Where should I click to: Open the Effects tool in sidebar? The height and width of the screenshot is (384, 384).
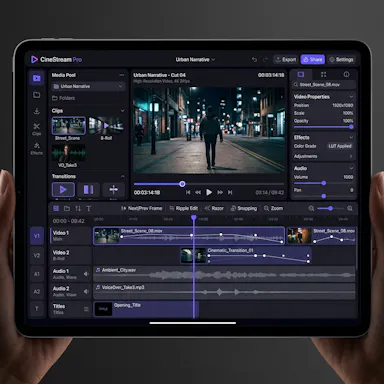click(37, 148)
